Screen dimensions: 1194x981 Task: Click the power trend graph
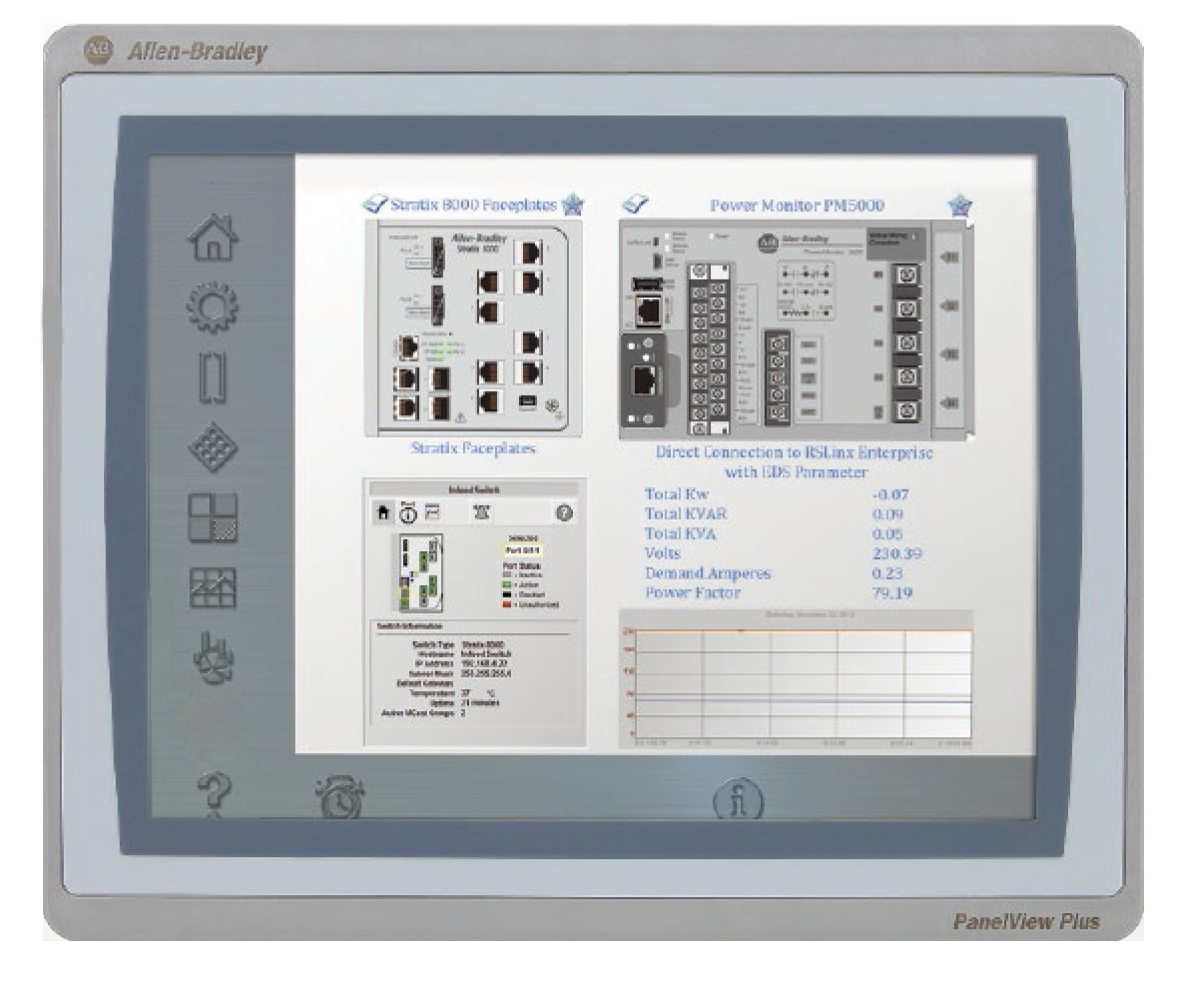click(x=797, y=682)
